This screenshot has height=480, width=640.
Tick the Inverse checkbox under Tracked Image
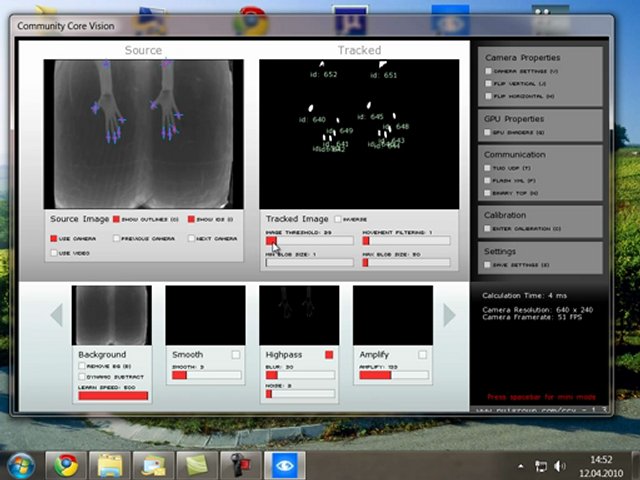tap(338, 219)
